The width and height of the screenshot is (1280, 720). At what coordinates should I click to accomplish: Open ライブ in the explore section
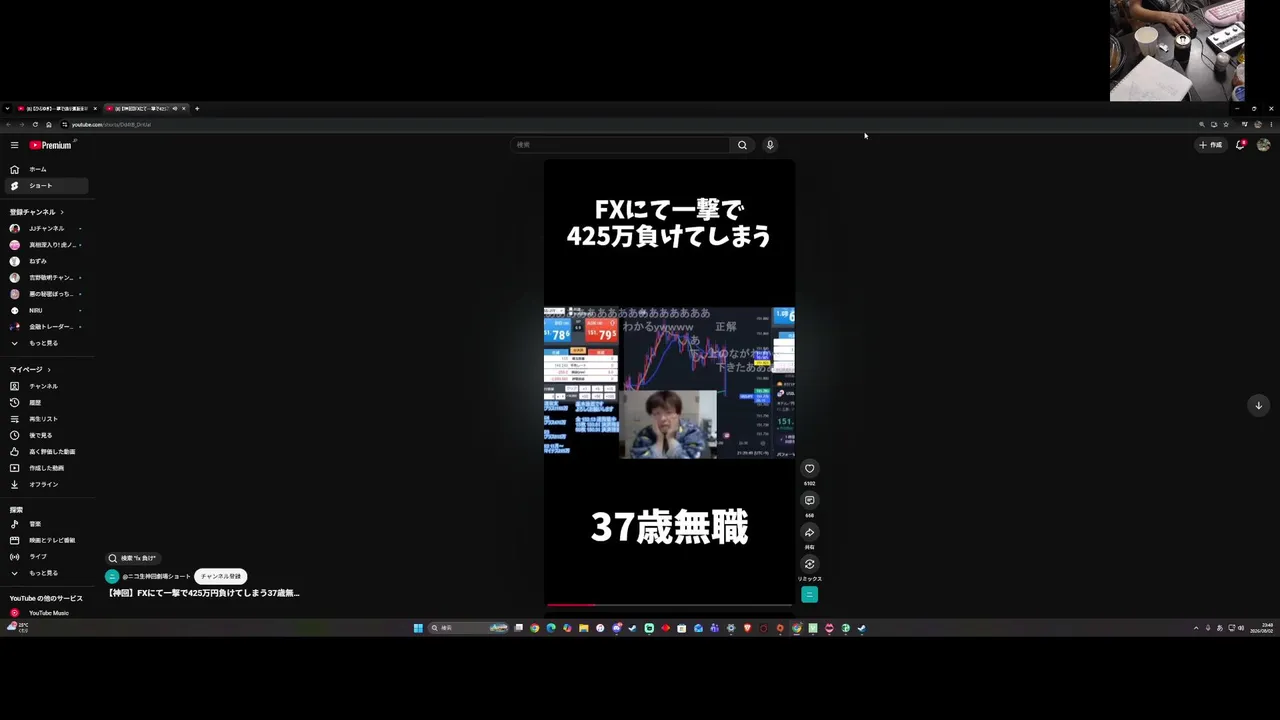tap(46, 557)
